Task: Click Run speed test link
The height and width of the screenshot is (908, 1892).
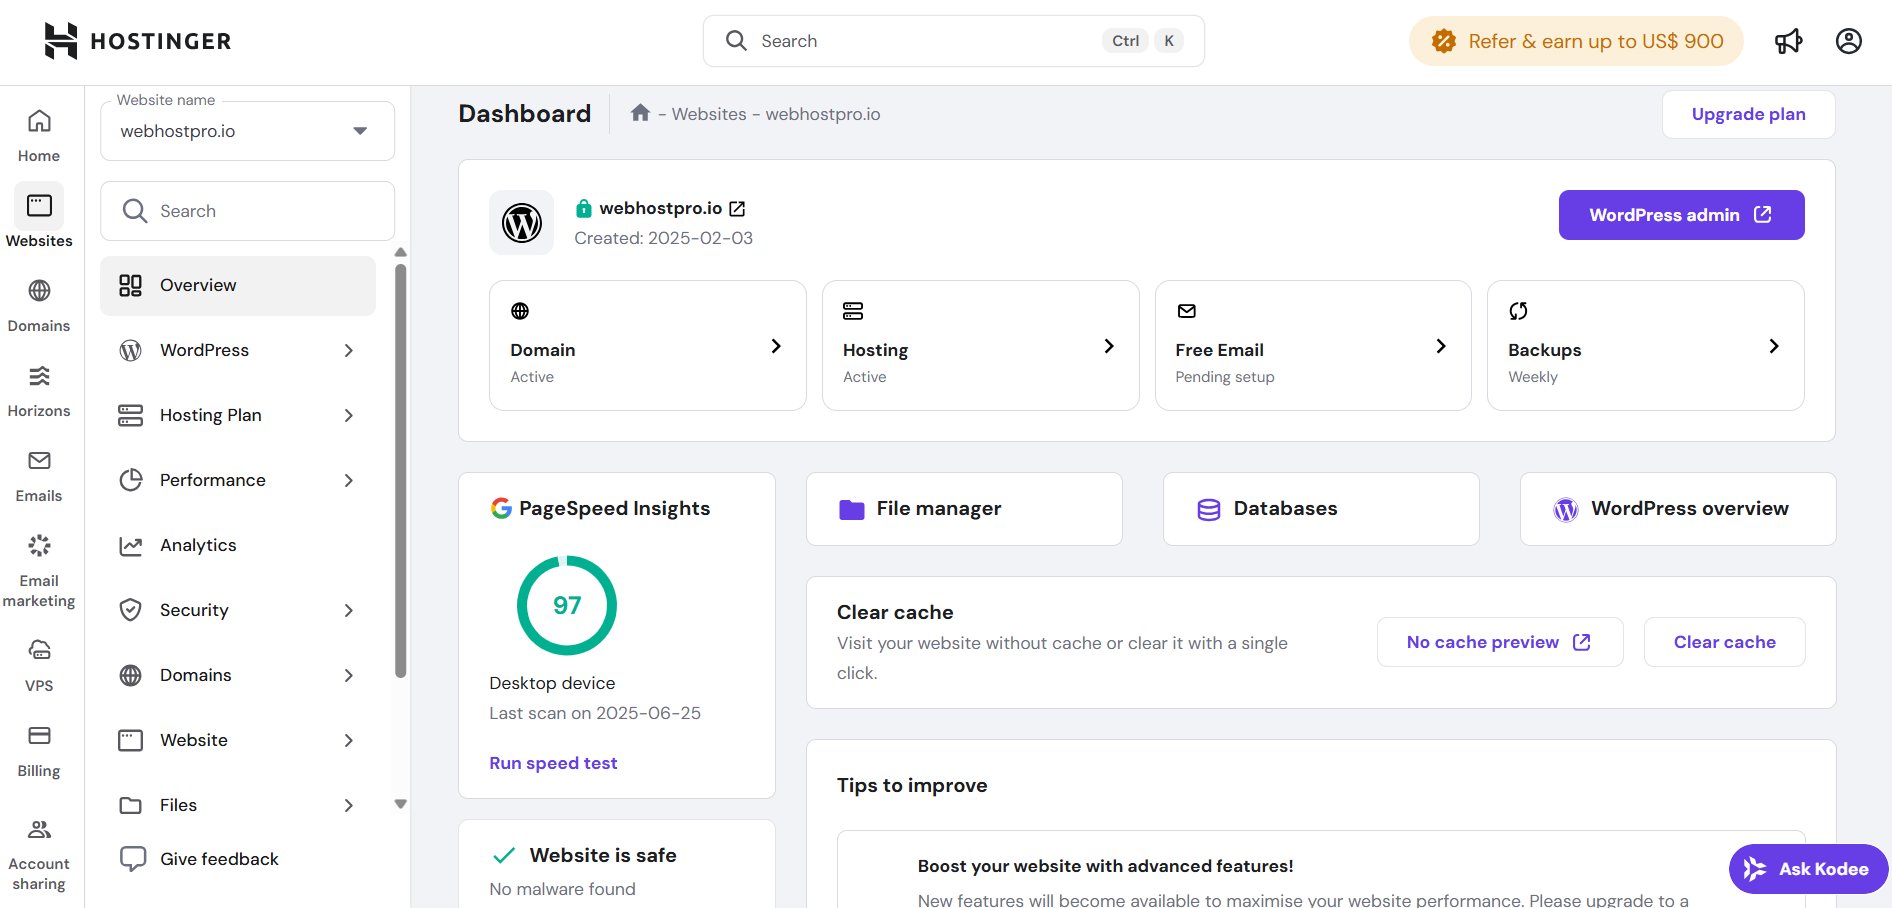Action: (553, 763)
